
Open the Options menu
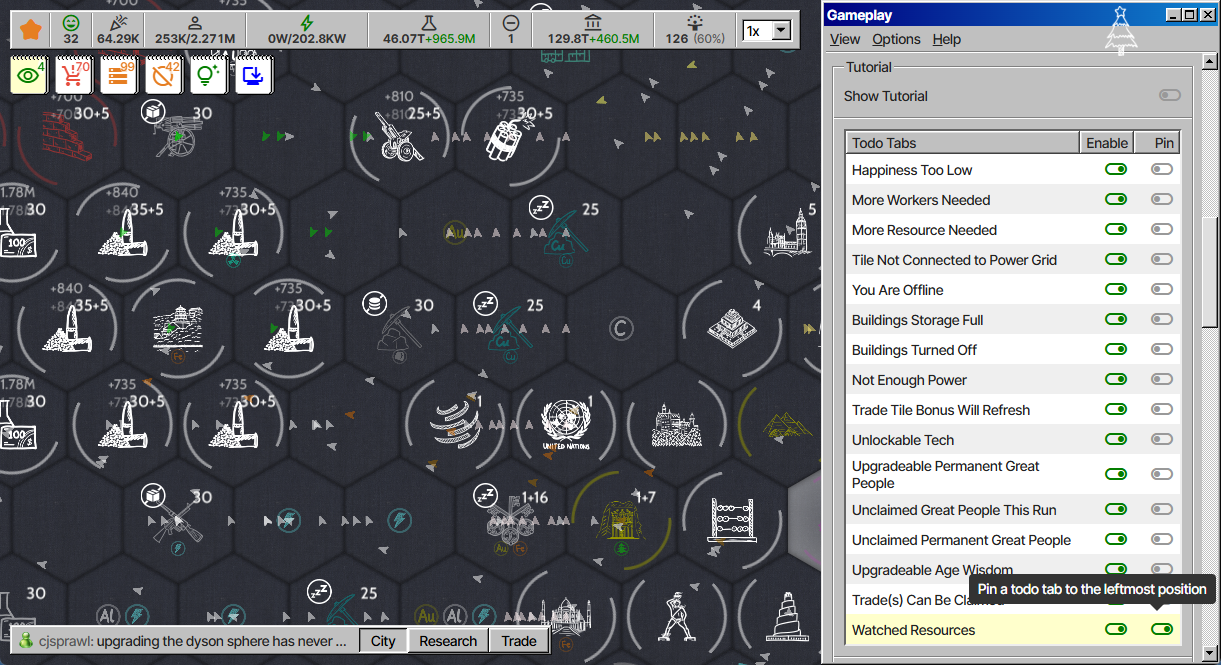point(896,39)
